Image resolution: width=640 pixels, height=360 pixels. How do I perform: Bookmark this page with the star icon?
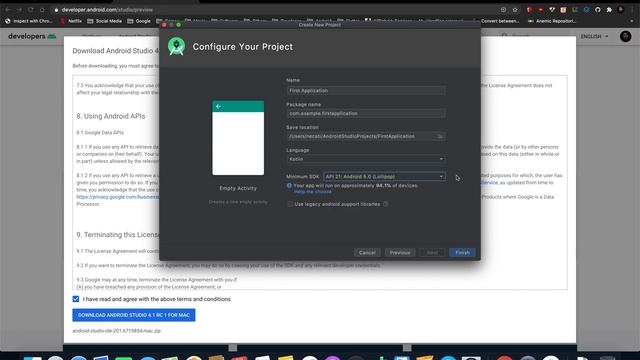coord(515,9)
